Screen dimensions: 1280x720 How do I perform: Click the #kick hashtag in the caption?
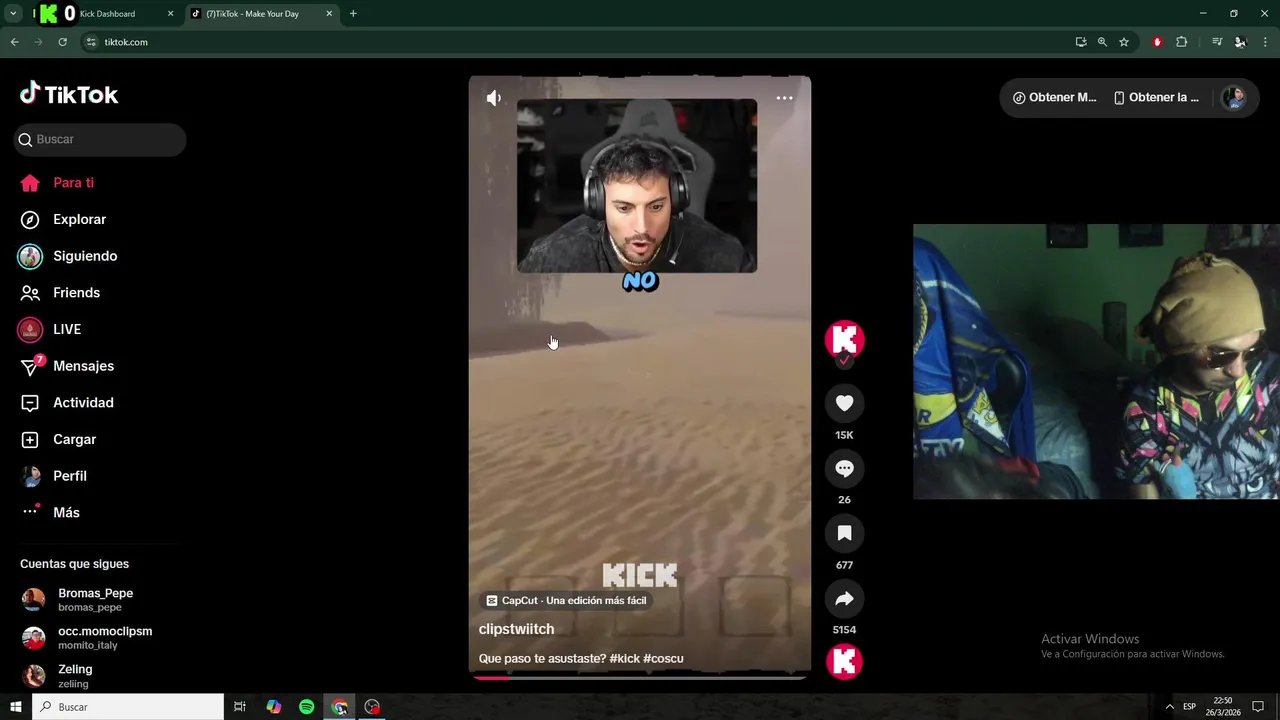click(x=624, y=659)
